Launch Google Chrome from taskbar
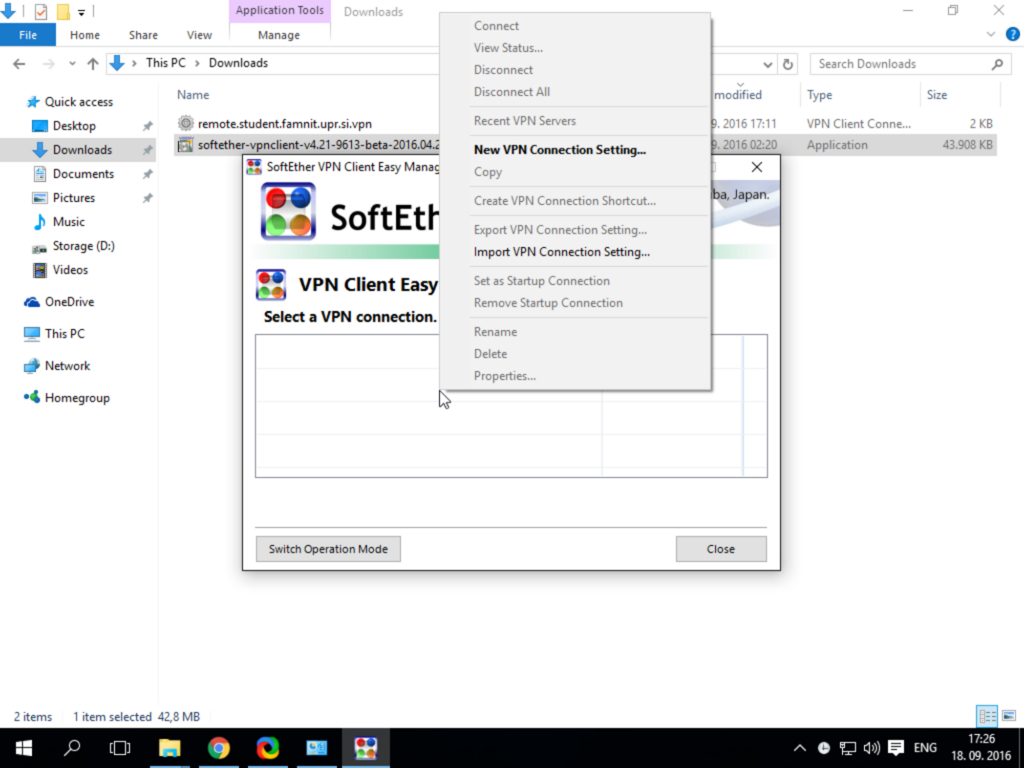1024x768 pixels. [218, 748]
